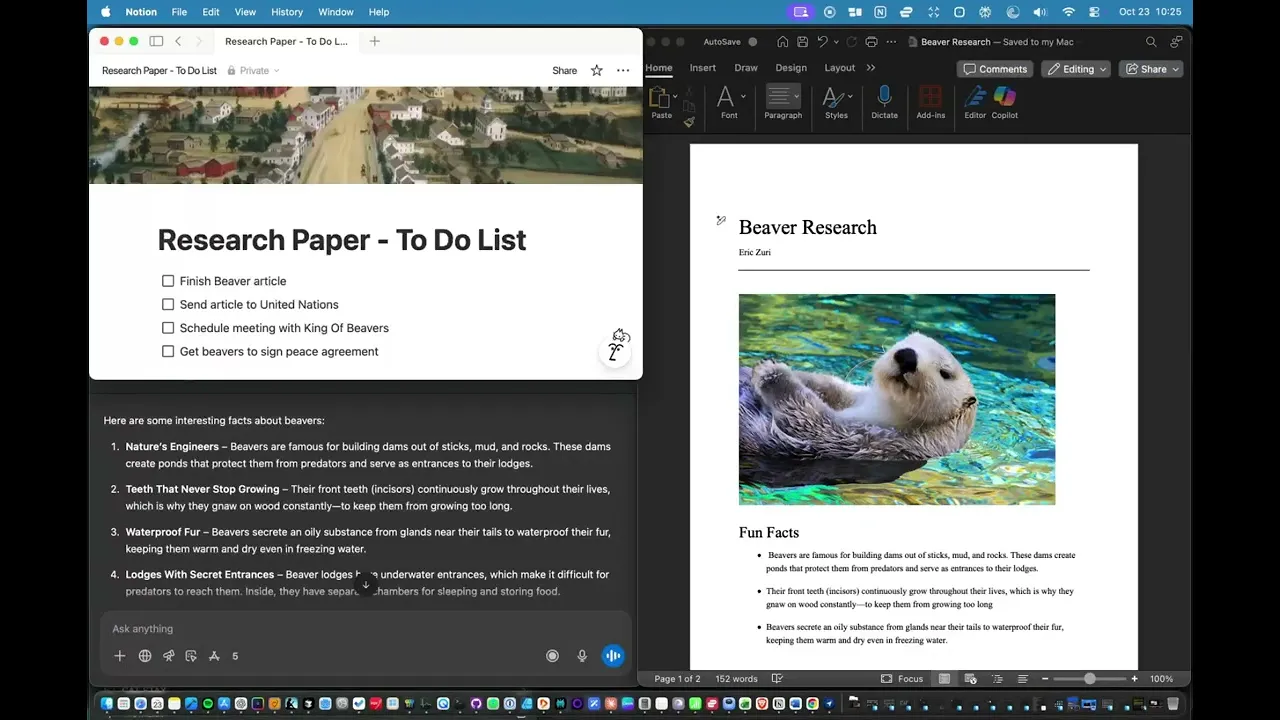The image size is (1280, 720).
Task: Open the Private visibility dropdown in Notion
Action: pos(254,71)
